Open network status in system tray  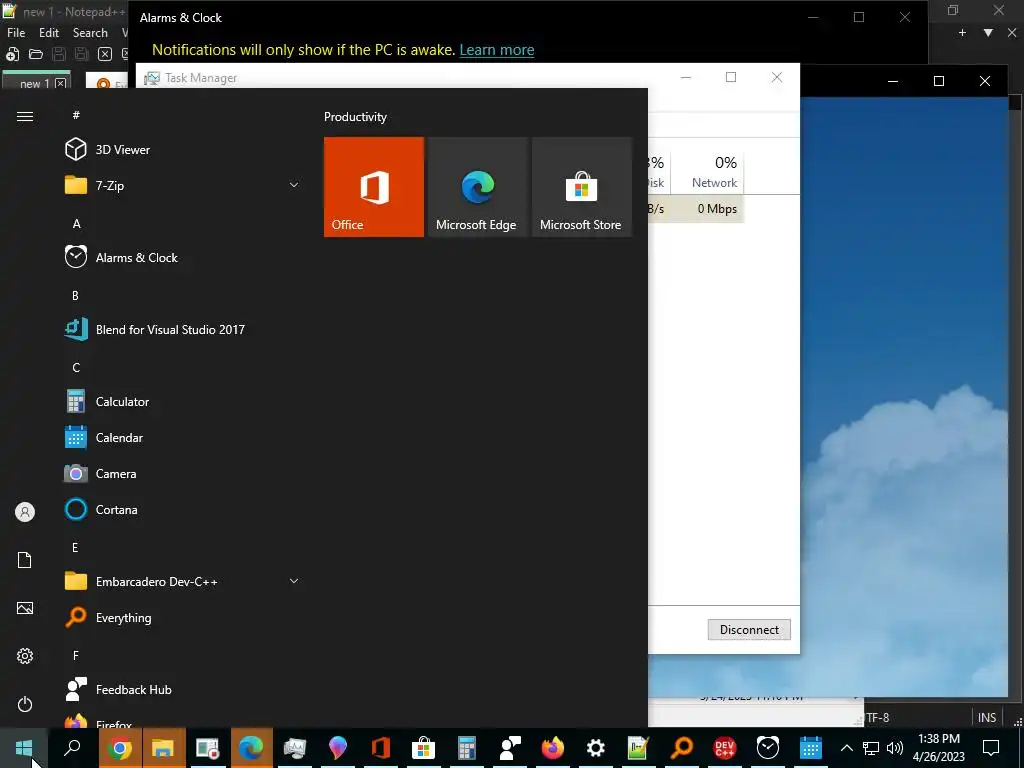871,748
